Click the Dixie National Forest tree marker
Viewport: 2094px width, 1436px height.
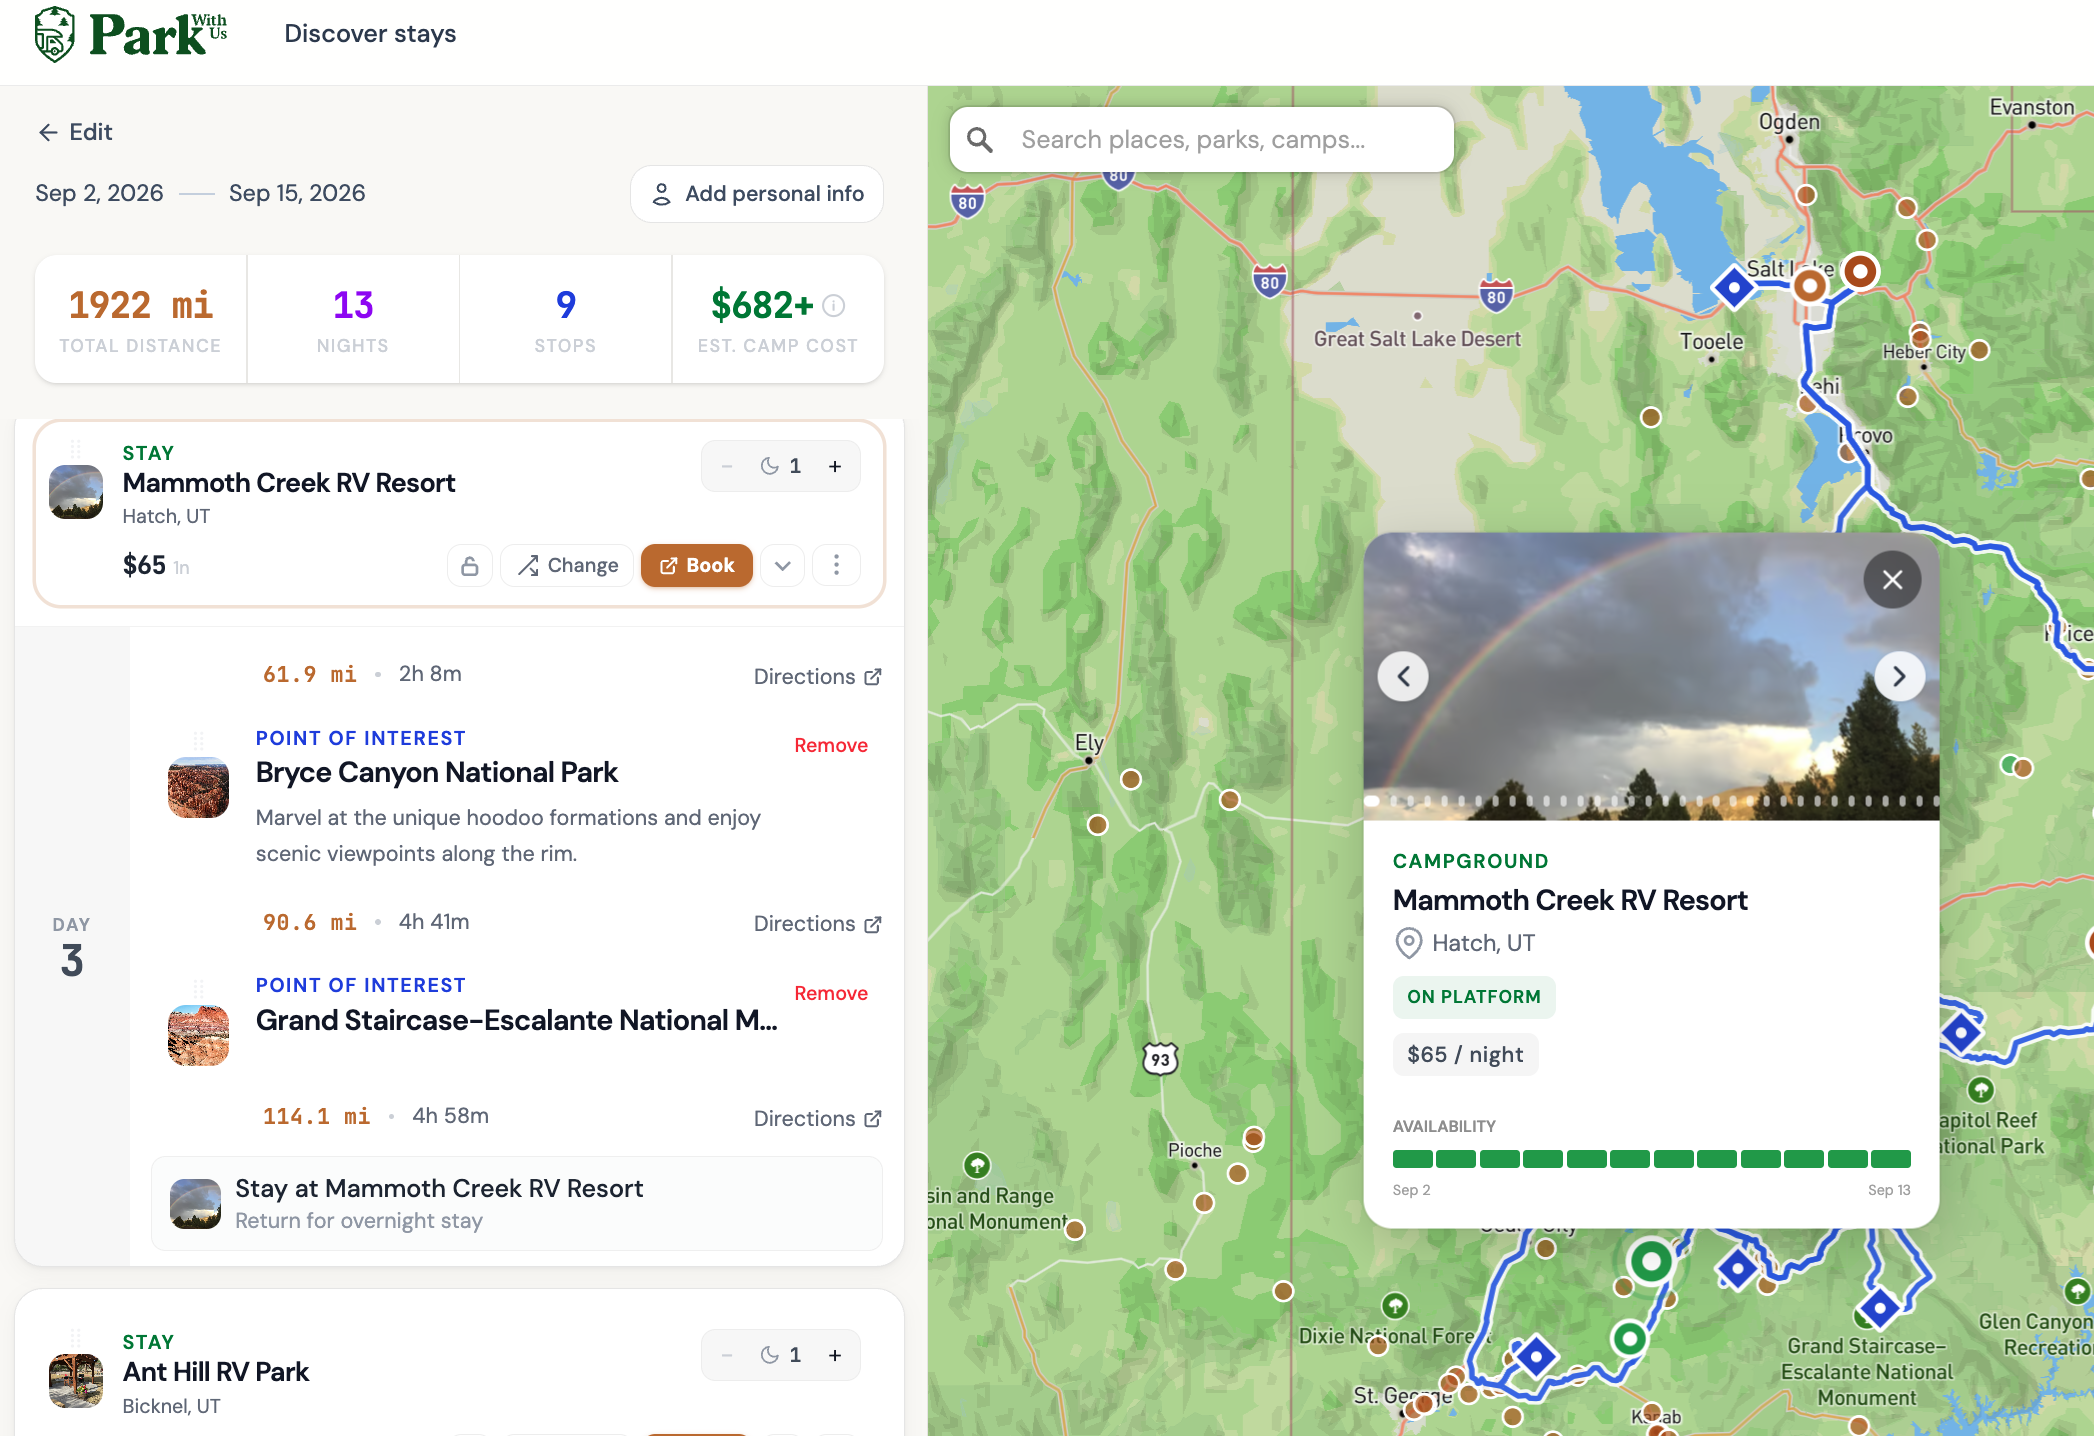point(1395,1305)
